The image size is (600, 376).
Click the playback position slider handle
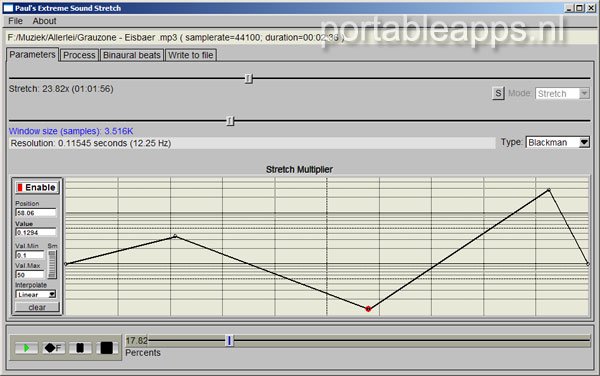coord(229,340)
